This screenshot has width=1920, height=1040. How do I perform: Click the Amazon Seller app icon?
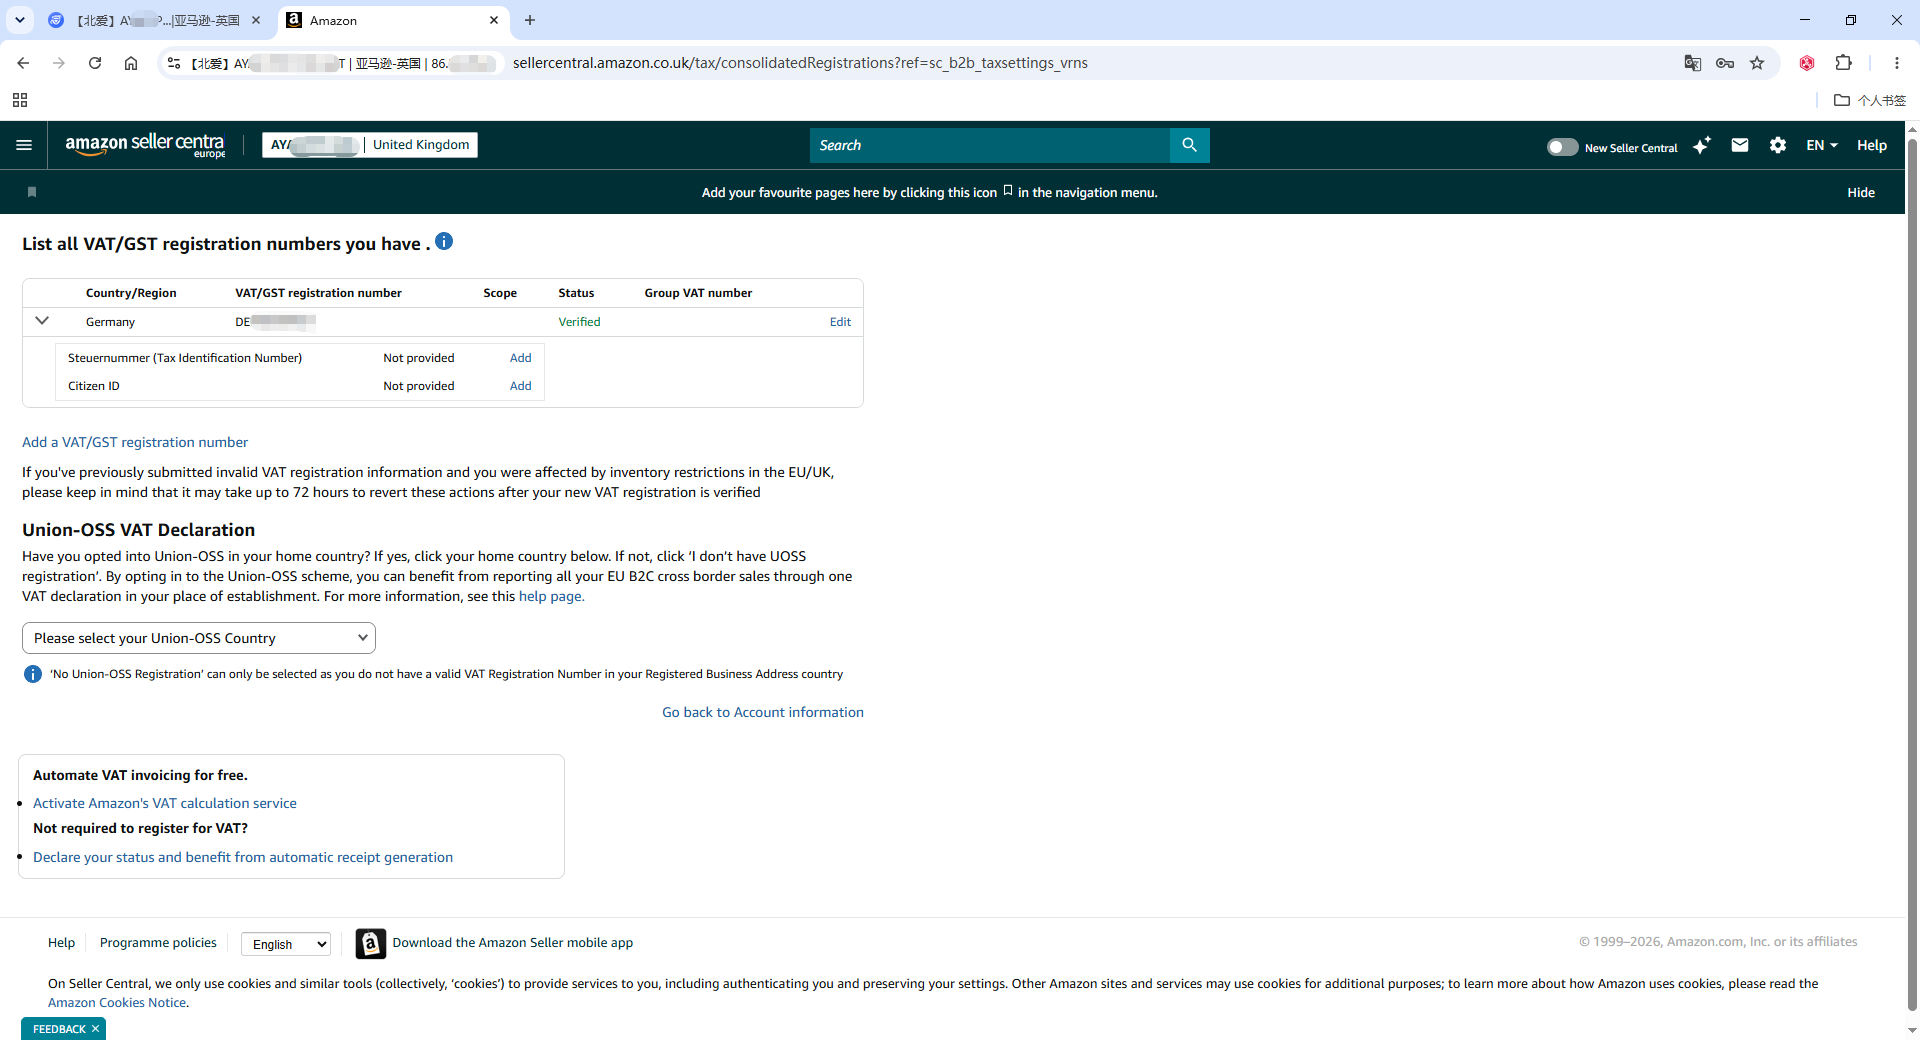(370, 943)
